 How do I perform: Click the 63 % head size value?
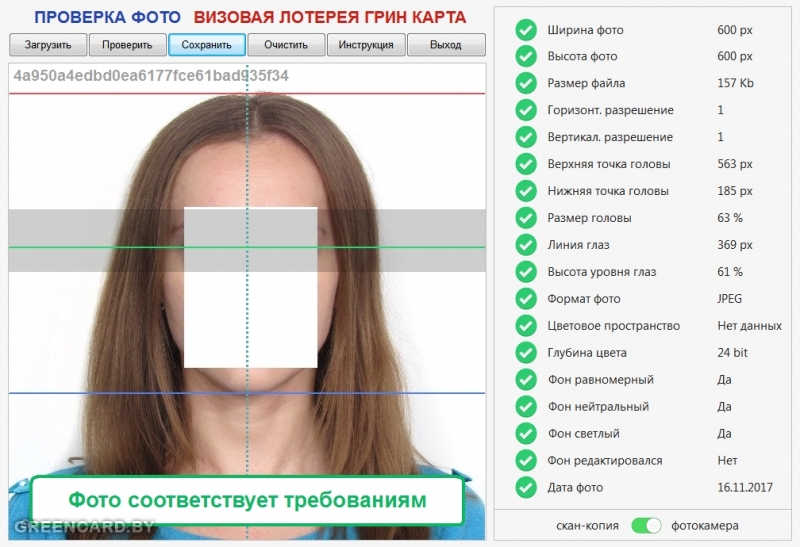(730, 218)
